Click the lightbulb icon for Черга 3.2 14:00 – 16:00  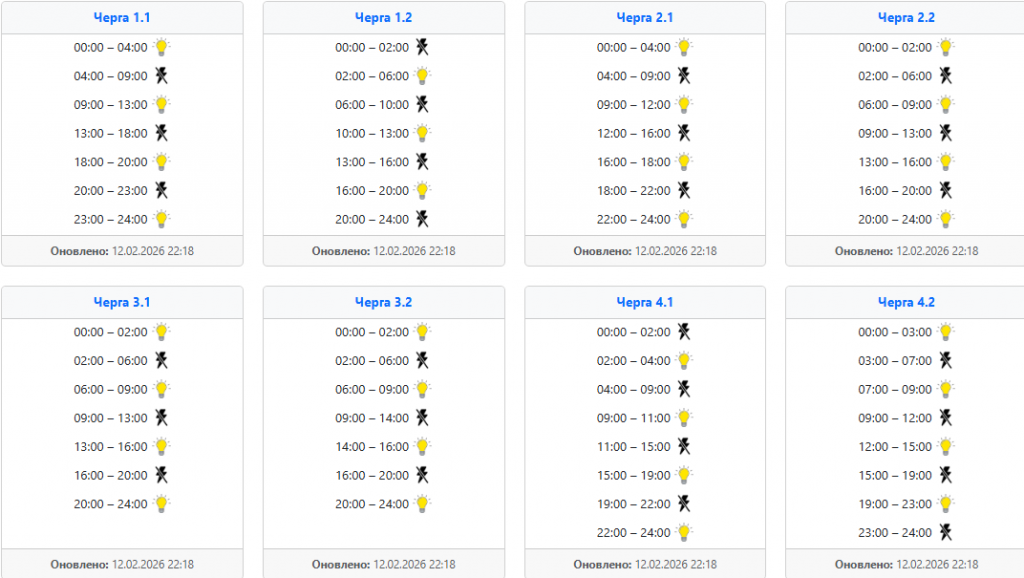[x=423, y=447]
